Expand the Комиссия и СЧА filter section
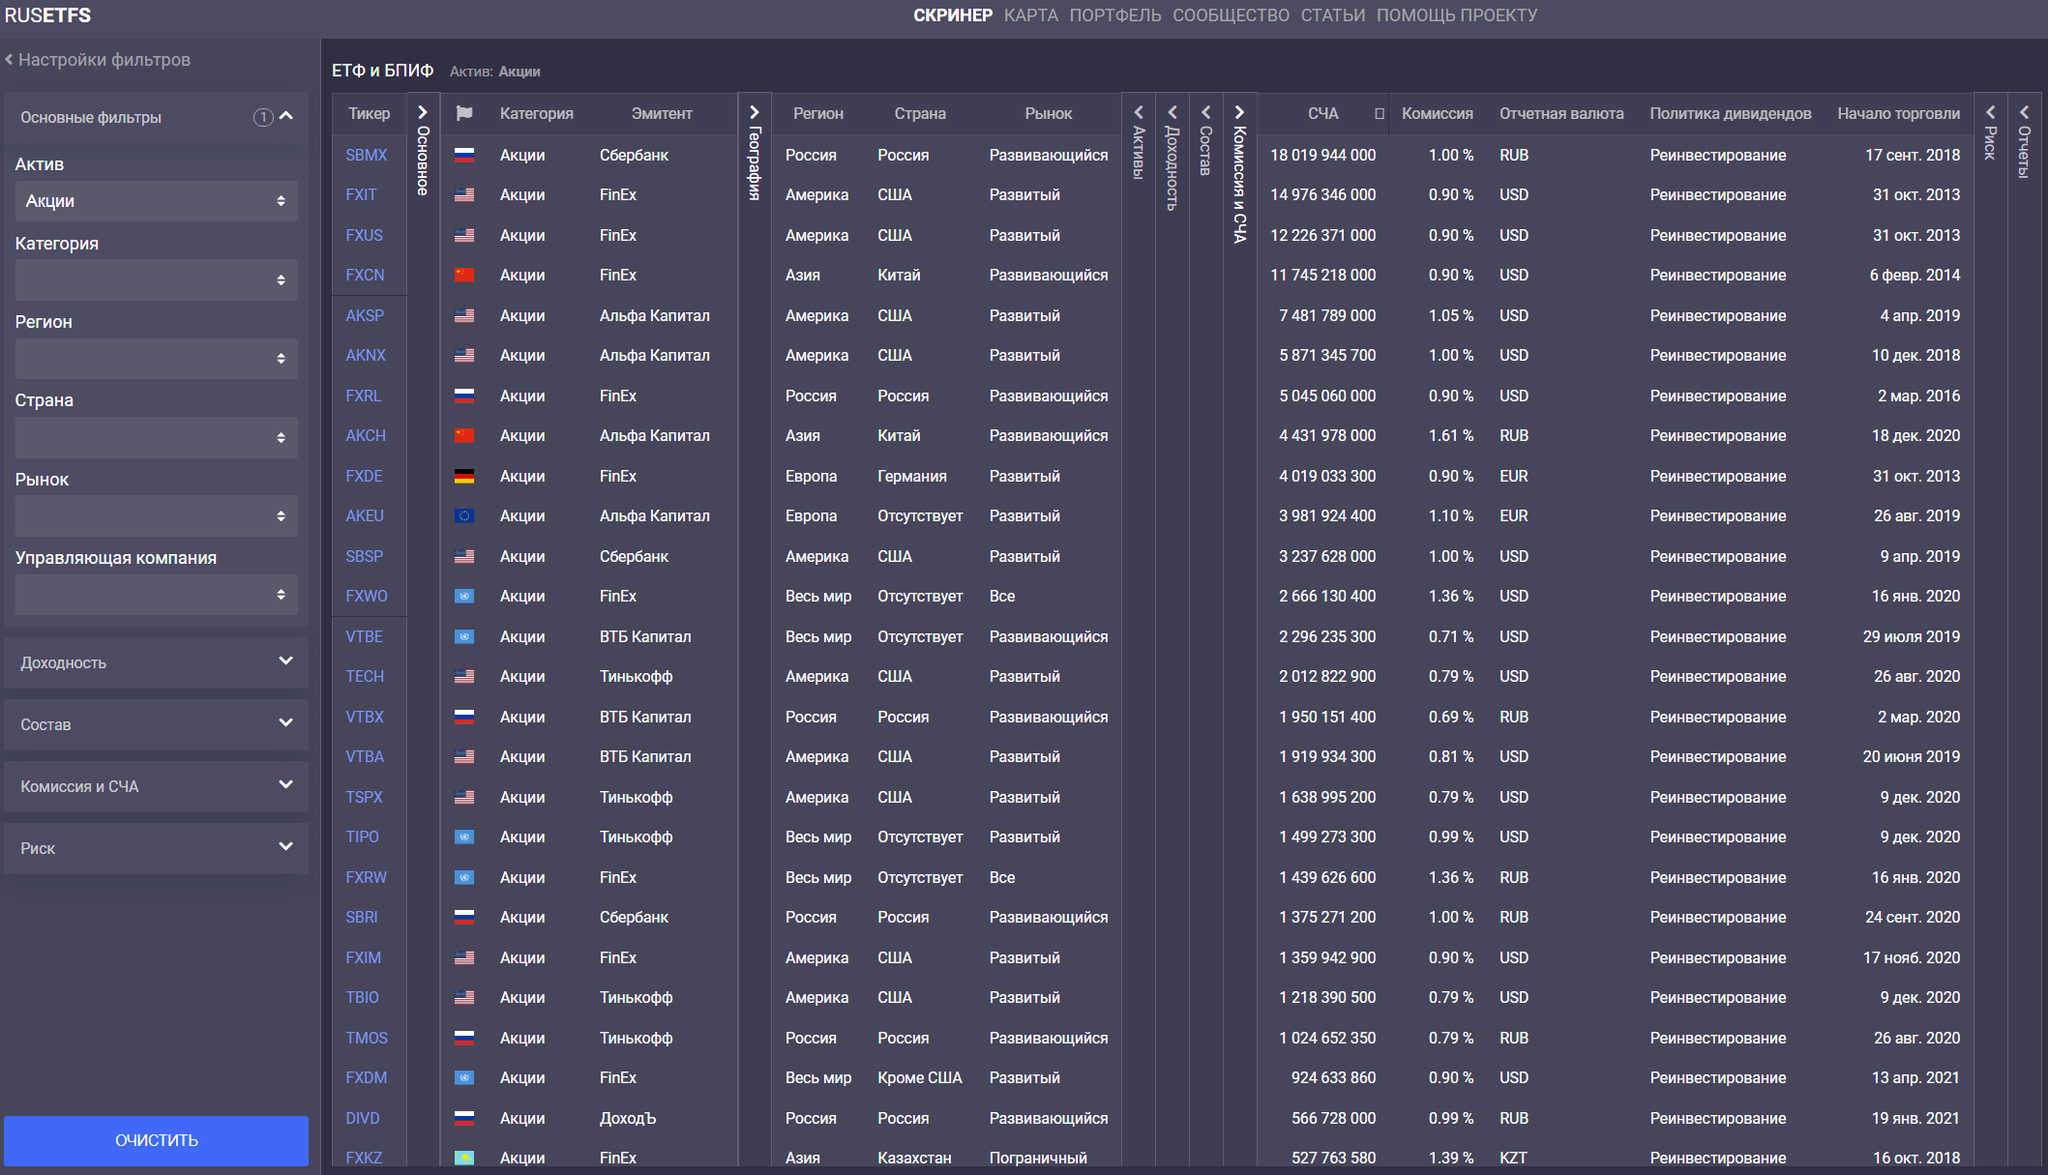Viewport: 2048px width, 1175px height. click(x=156, y=786)
